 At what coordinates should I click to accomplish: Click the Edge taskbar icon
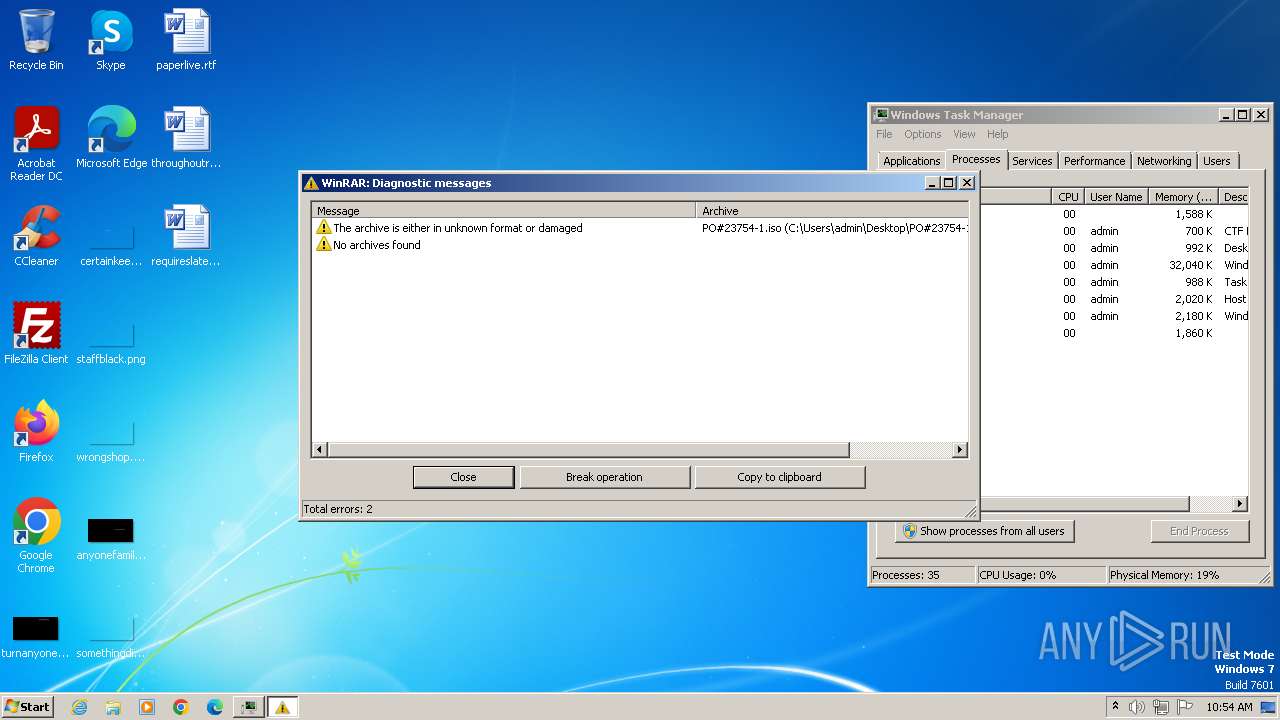215,707
